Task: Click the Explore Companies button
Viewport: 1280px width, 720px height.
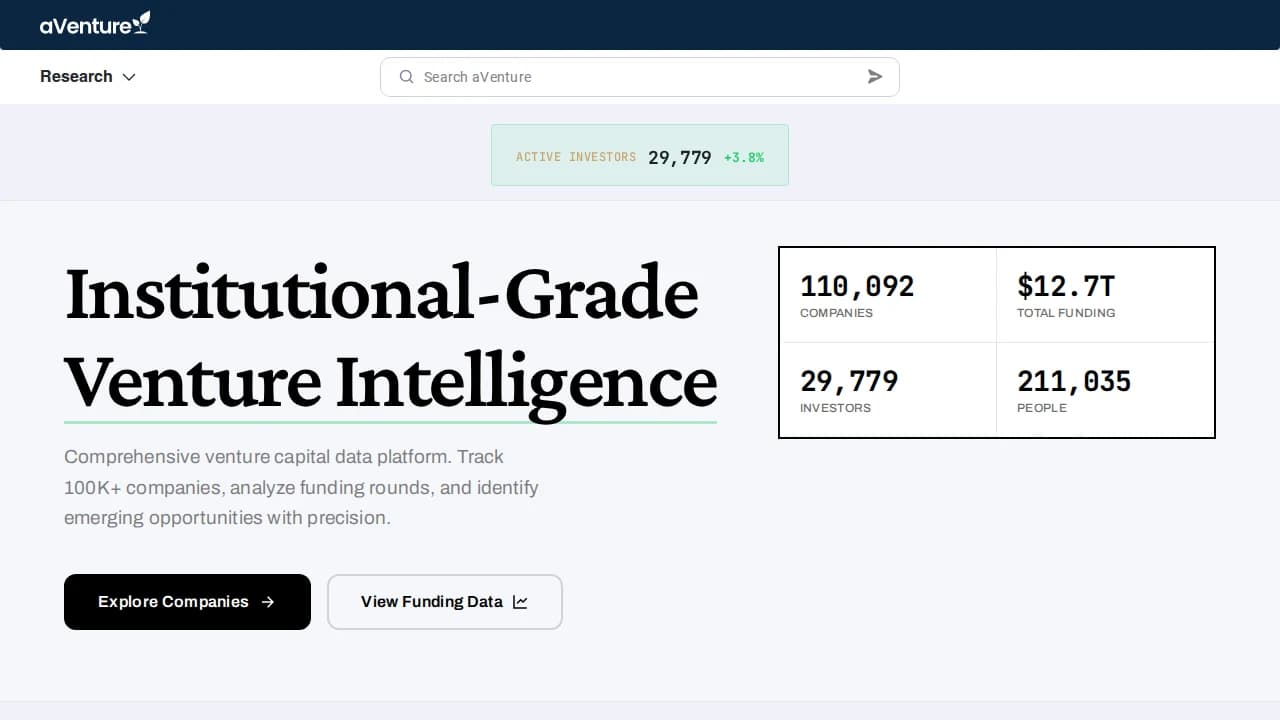Action: coord(187,602)
